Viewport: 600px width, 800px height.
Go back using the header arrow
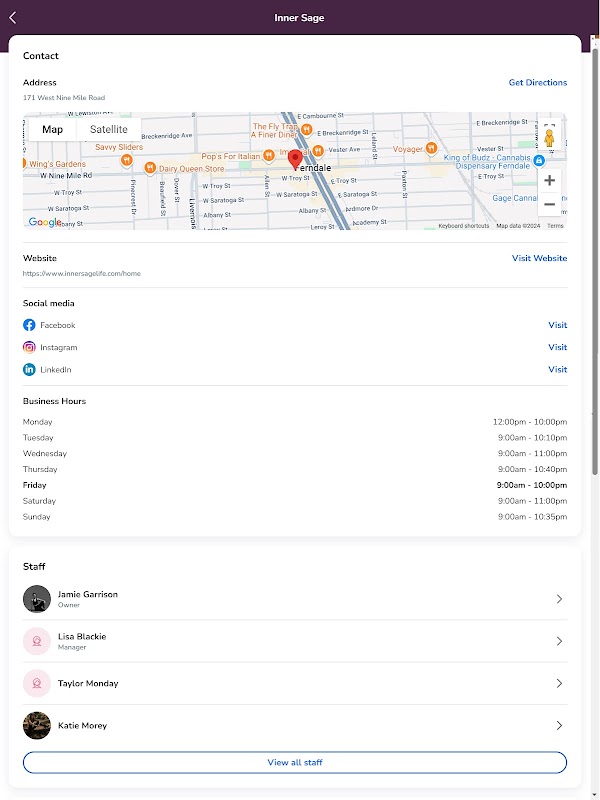point(13,18)
